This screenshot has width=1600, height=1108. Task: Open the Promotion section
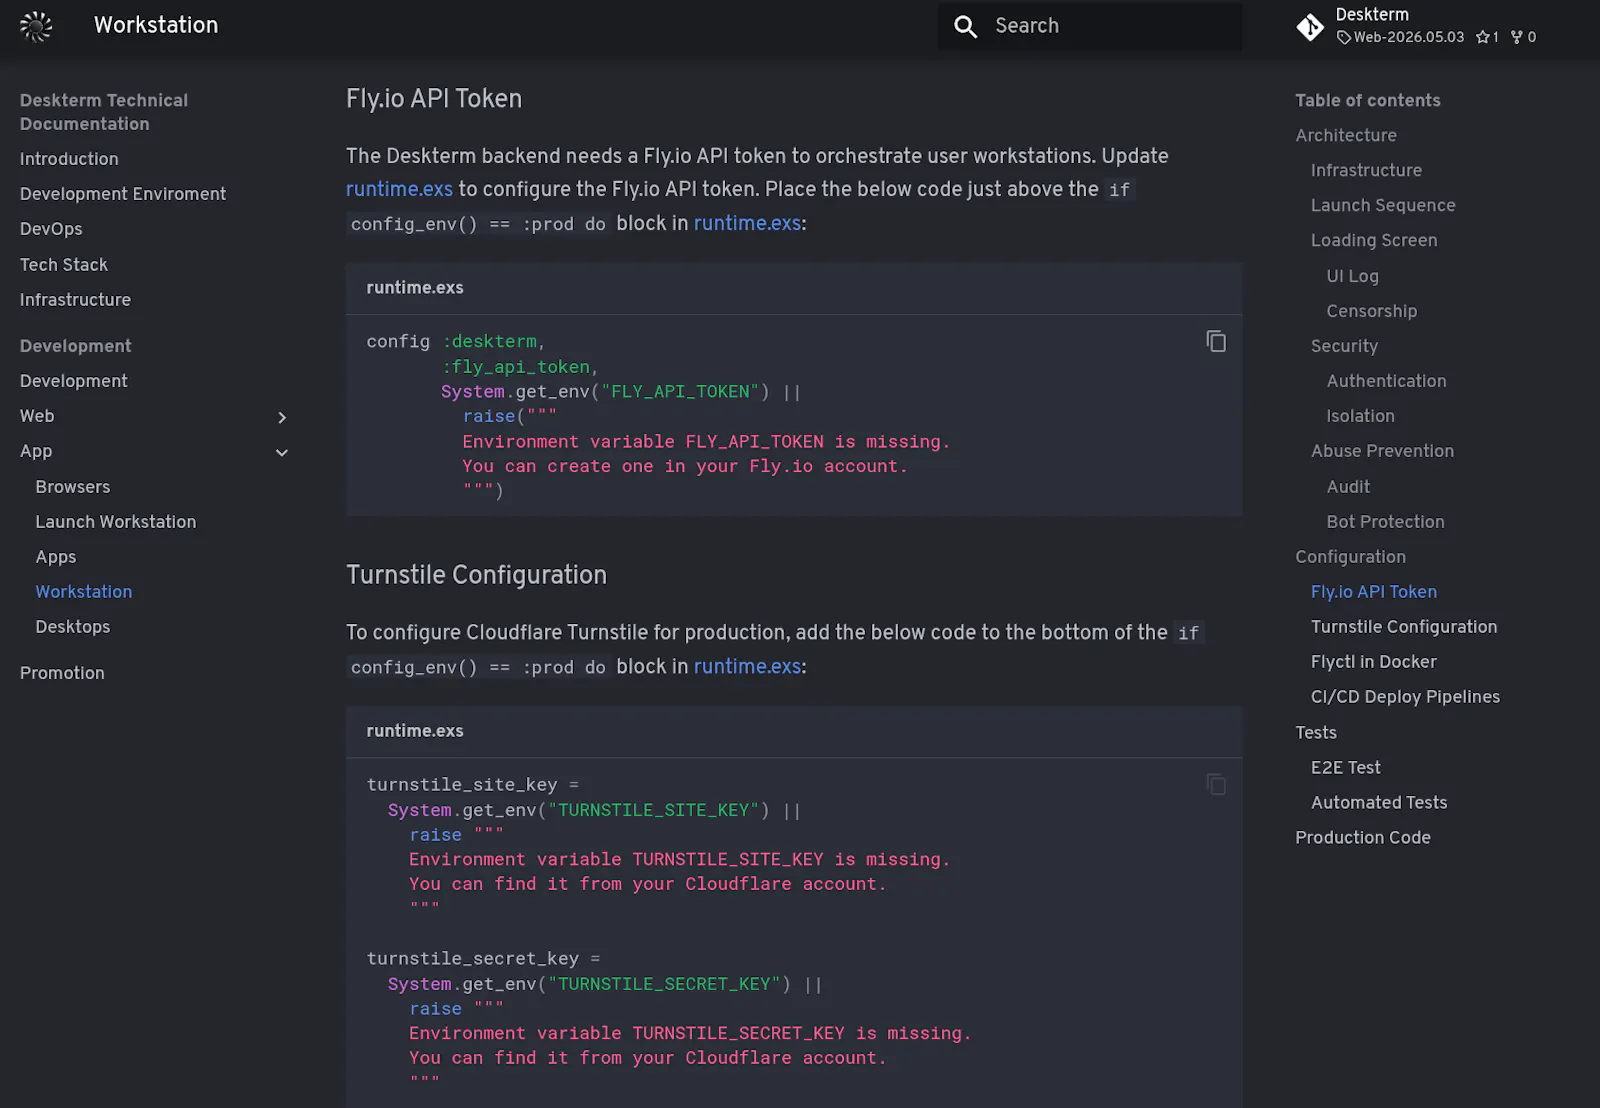click(62, 673)
